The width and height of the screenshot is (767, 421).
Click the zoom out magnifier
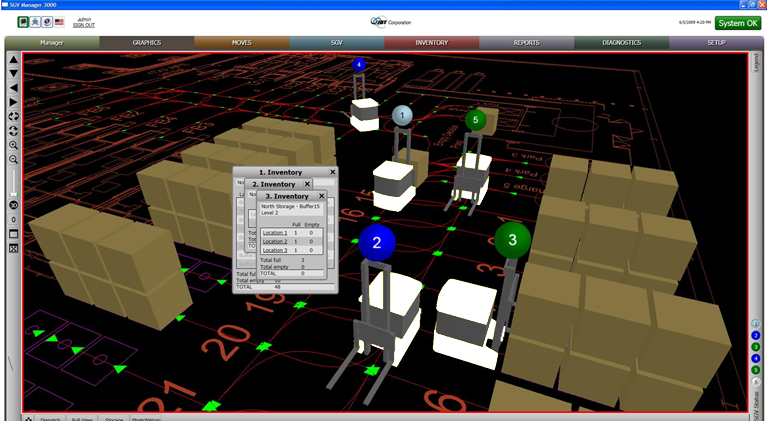[x=14, y=159]
